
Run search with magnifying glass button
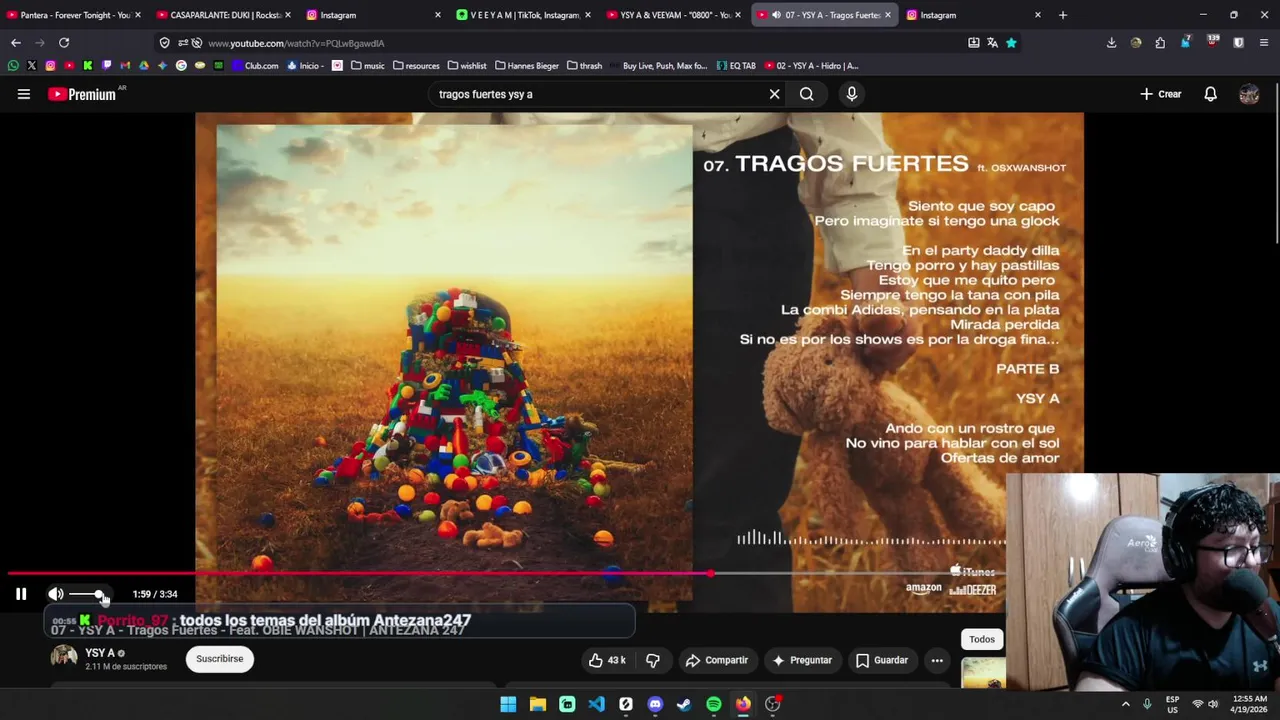(x=806, y=94)
